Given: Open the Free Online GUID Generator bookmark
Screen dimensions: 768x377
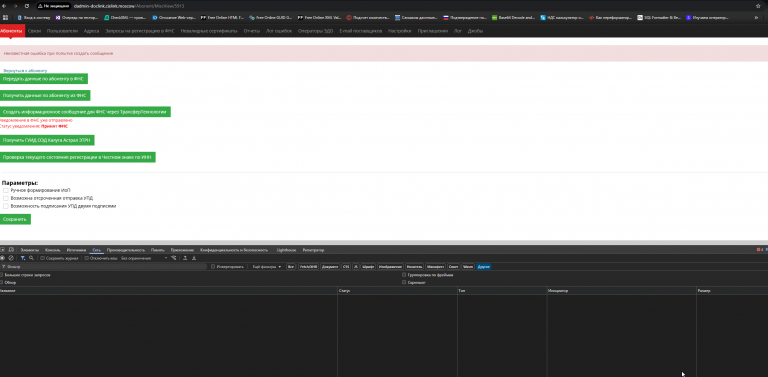Looking at the screenshot, I should (x=270, y=17).
